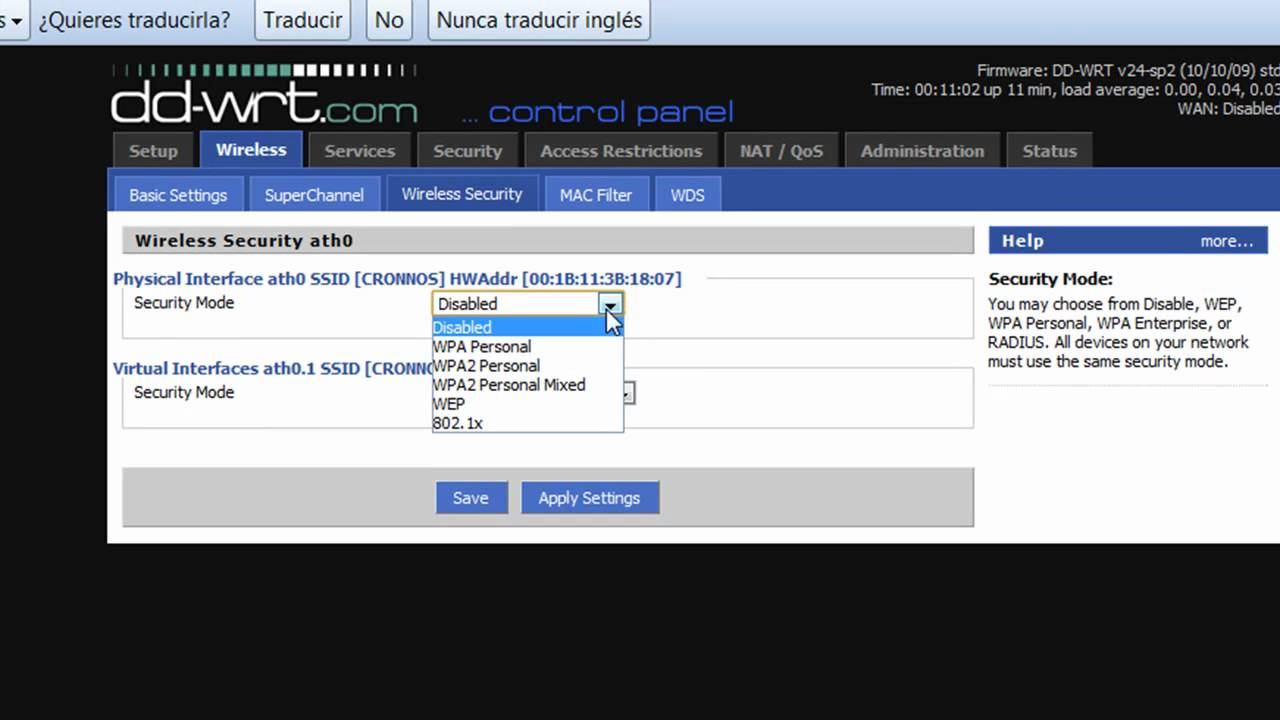
Task: Select WPA Personal security mode
Action: coord(482,347)
